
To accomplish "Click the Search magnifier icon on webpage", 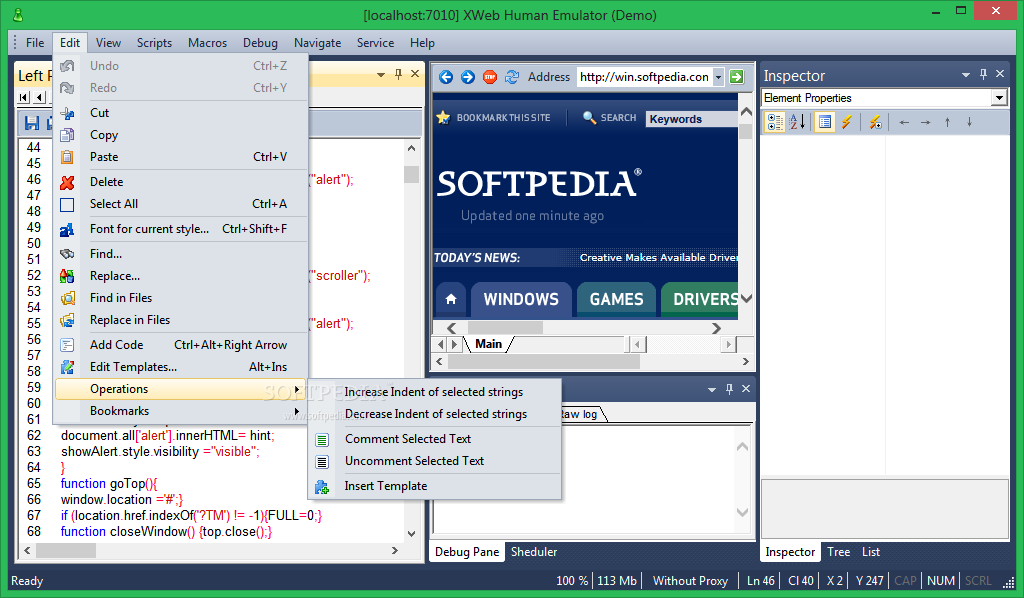I will [x=589, y=118].
